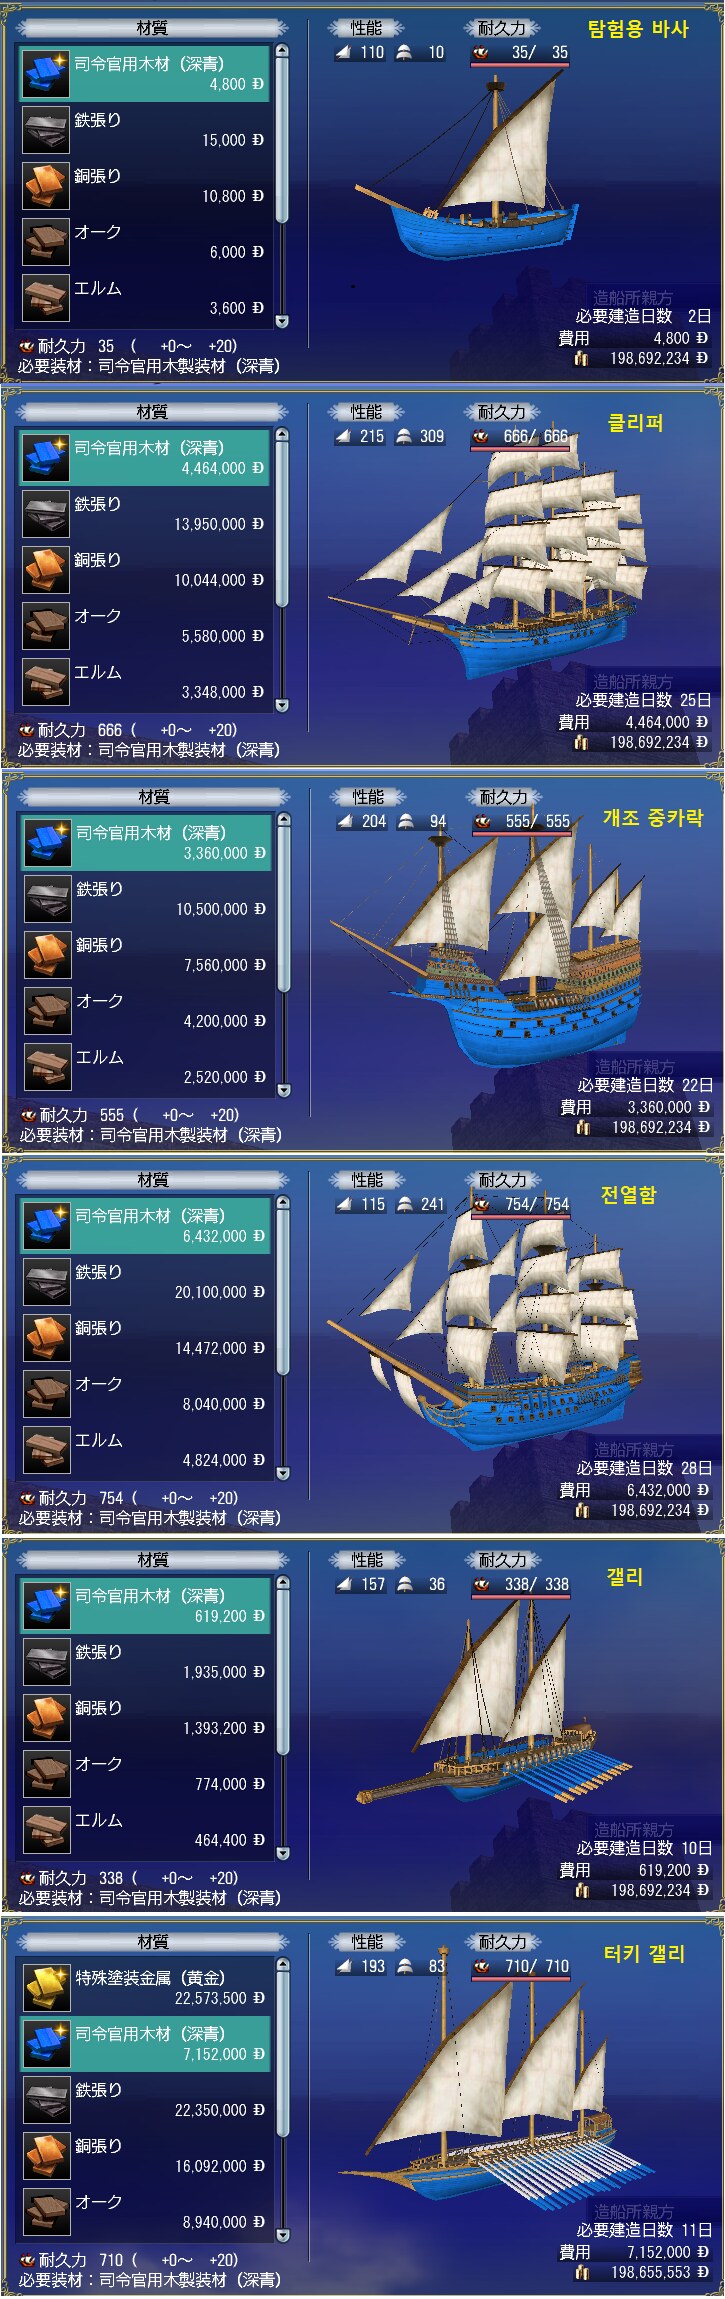Image resolution: width=725 pixels, height=2299 pixels.
Task: Click the up arrow of the 탐험용 바사 material list
Action: coord(282,51)
